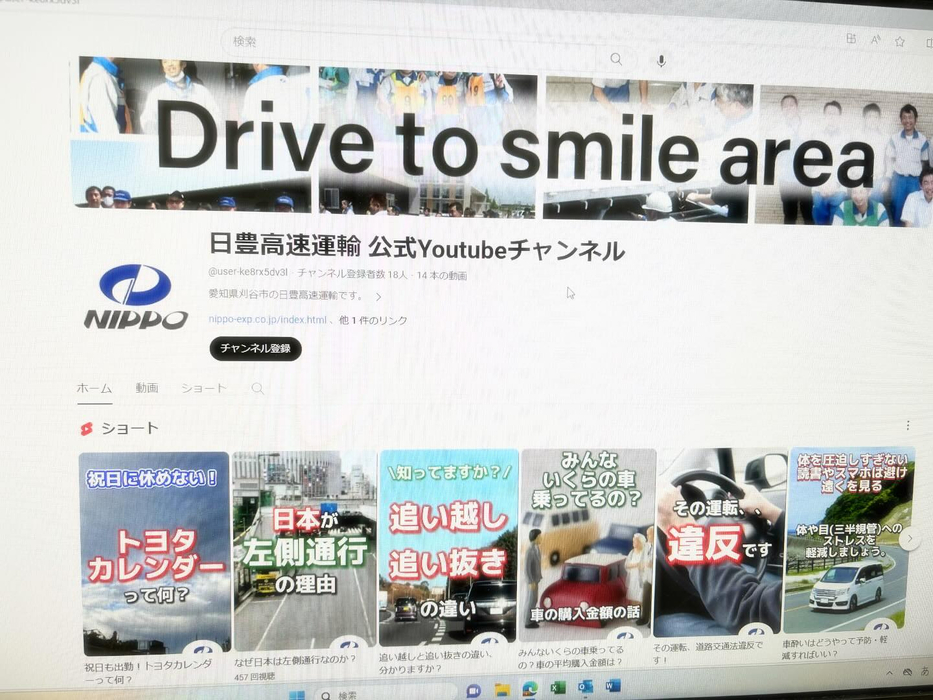This screenshot has width=933, height=700.
Task: Click the title '追い越しと追い抜きの違い、分かりますか？'
Action: (x=436, y=661)
